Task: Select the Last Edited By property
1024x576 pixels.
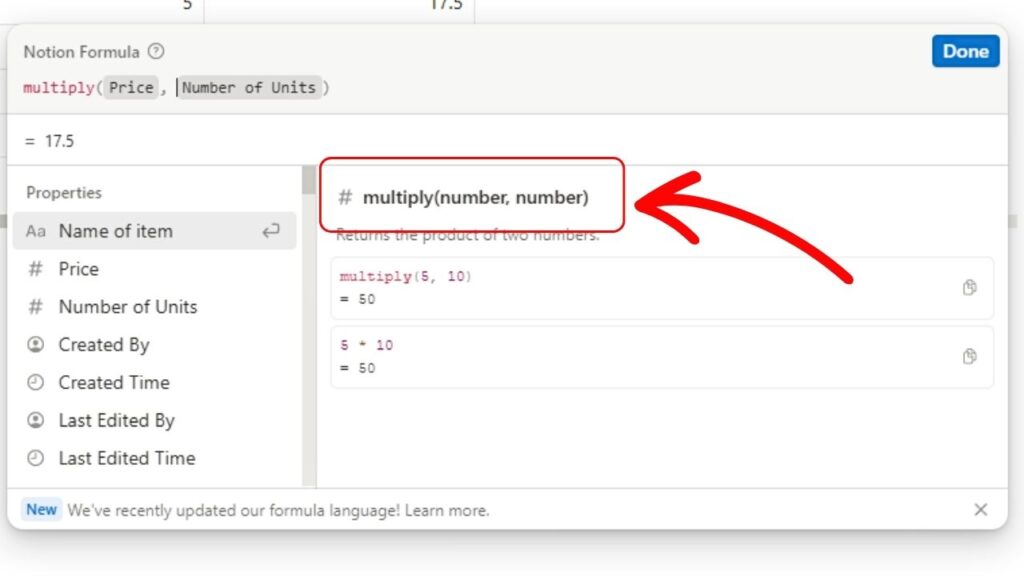Action: coord(117,420)
